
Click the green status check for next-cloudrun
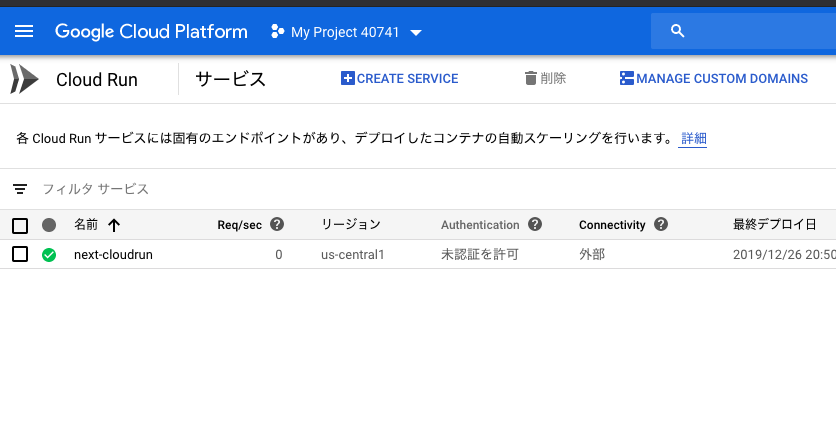click(x=49, y=255)
